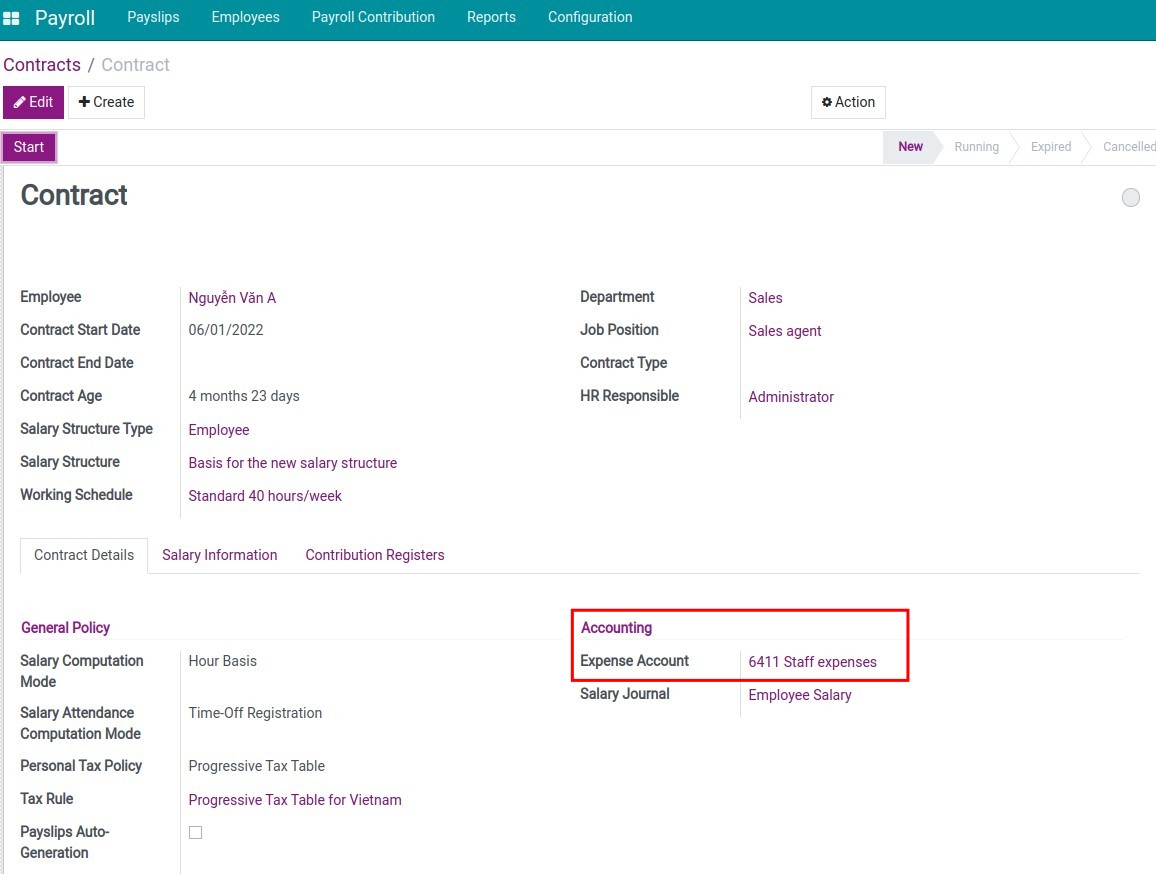Click the activity status circle near Contract title

1131,197
